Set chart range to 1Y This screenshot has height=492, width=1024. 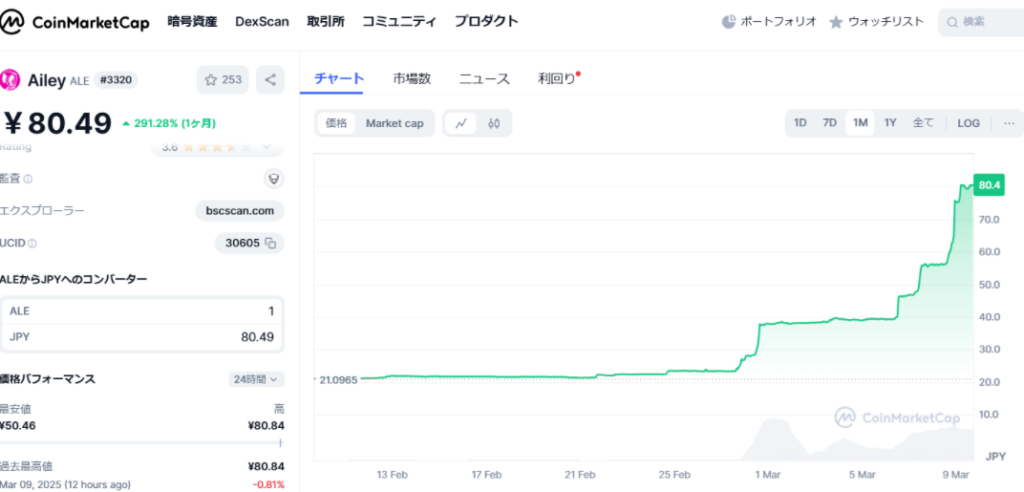(890, 123)
